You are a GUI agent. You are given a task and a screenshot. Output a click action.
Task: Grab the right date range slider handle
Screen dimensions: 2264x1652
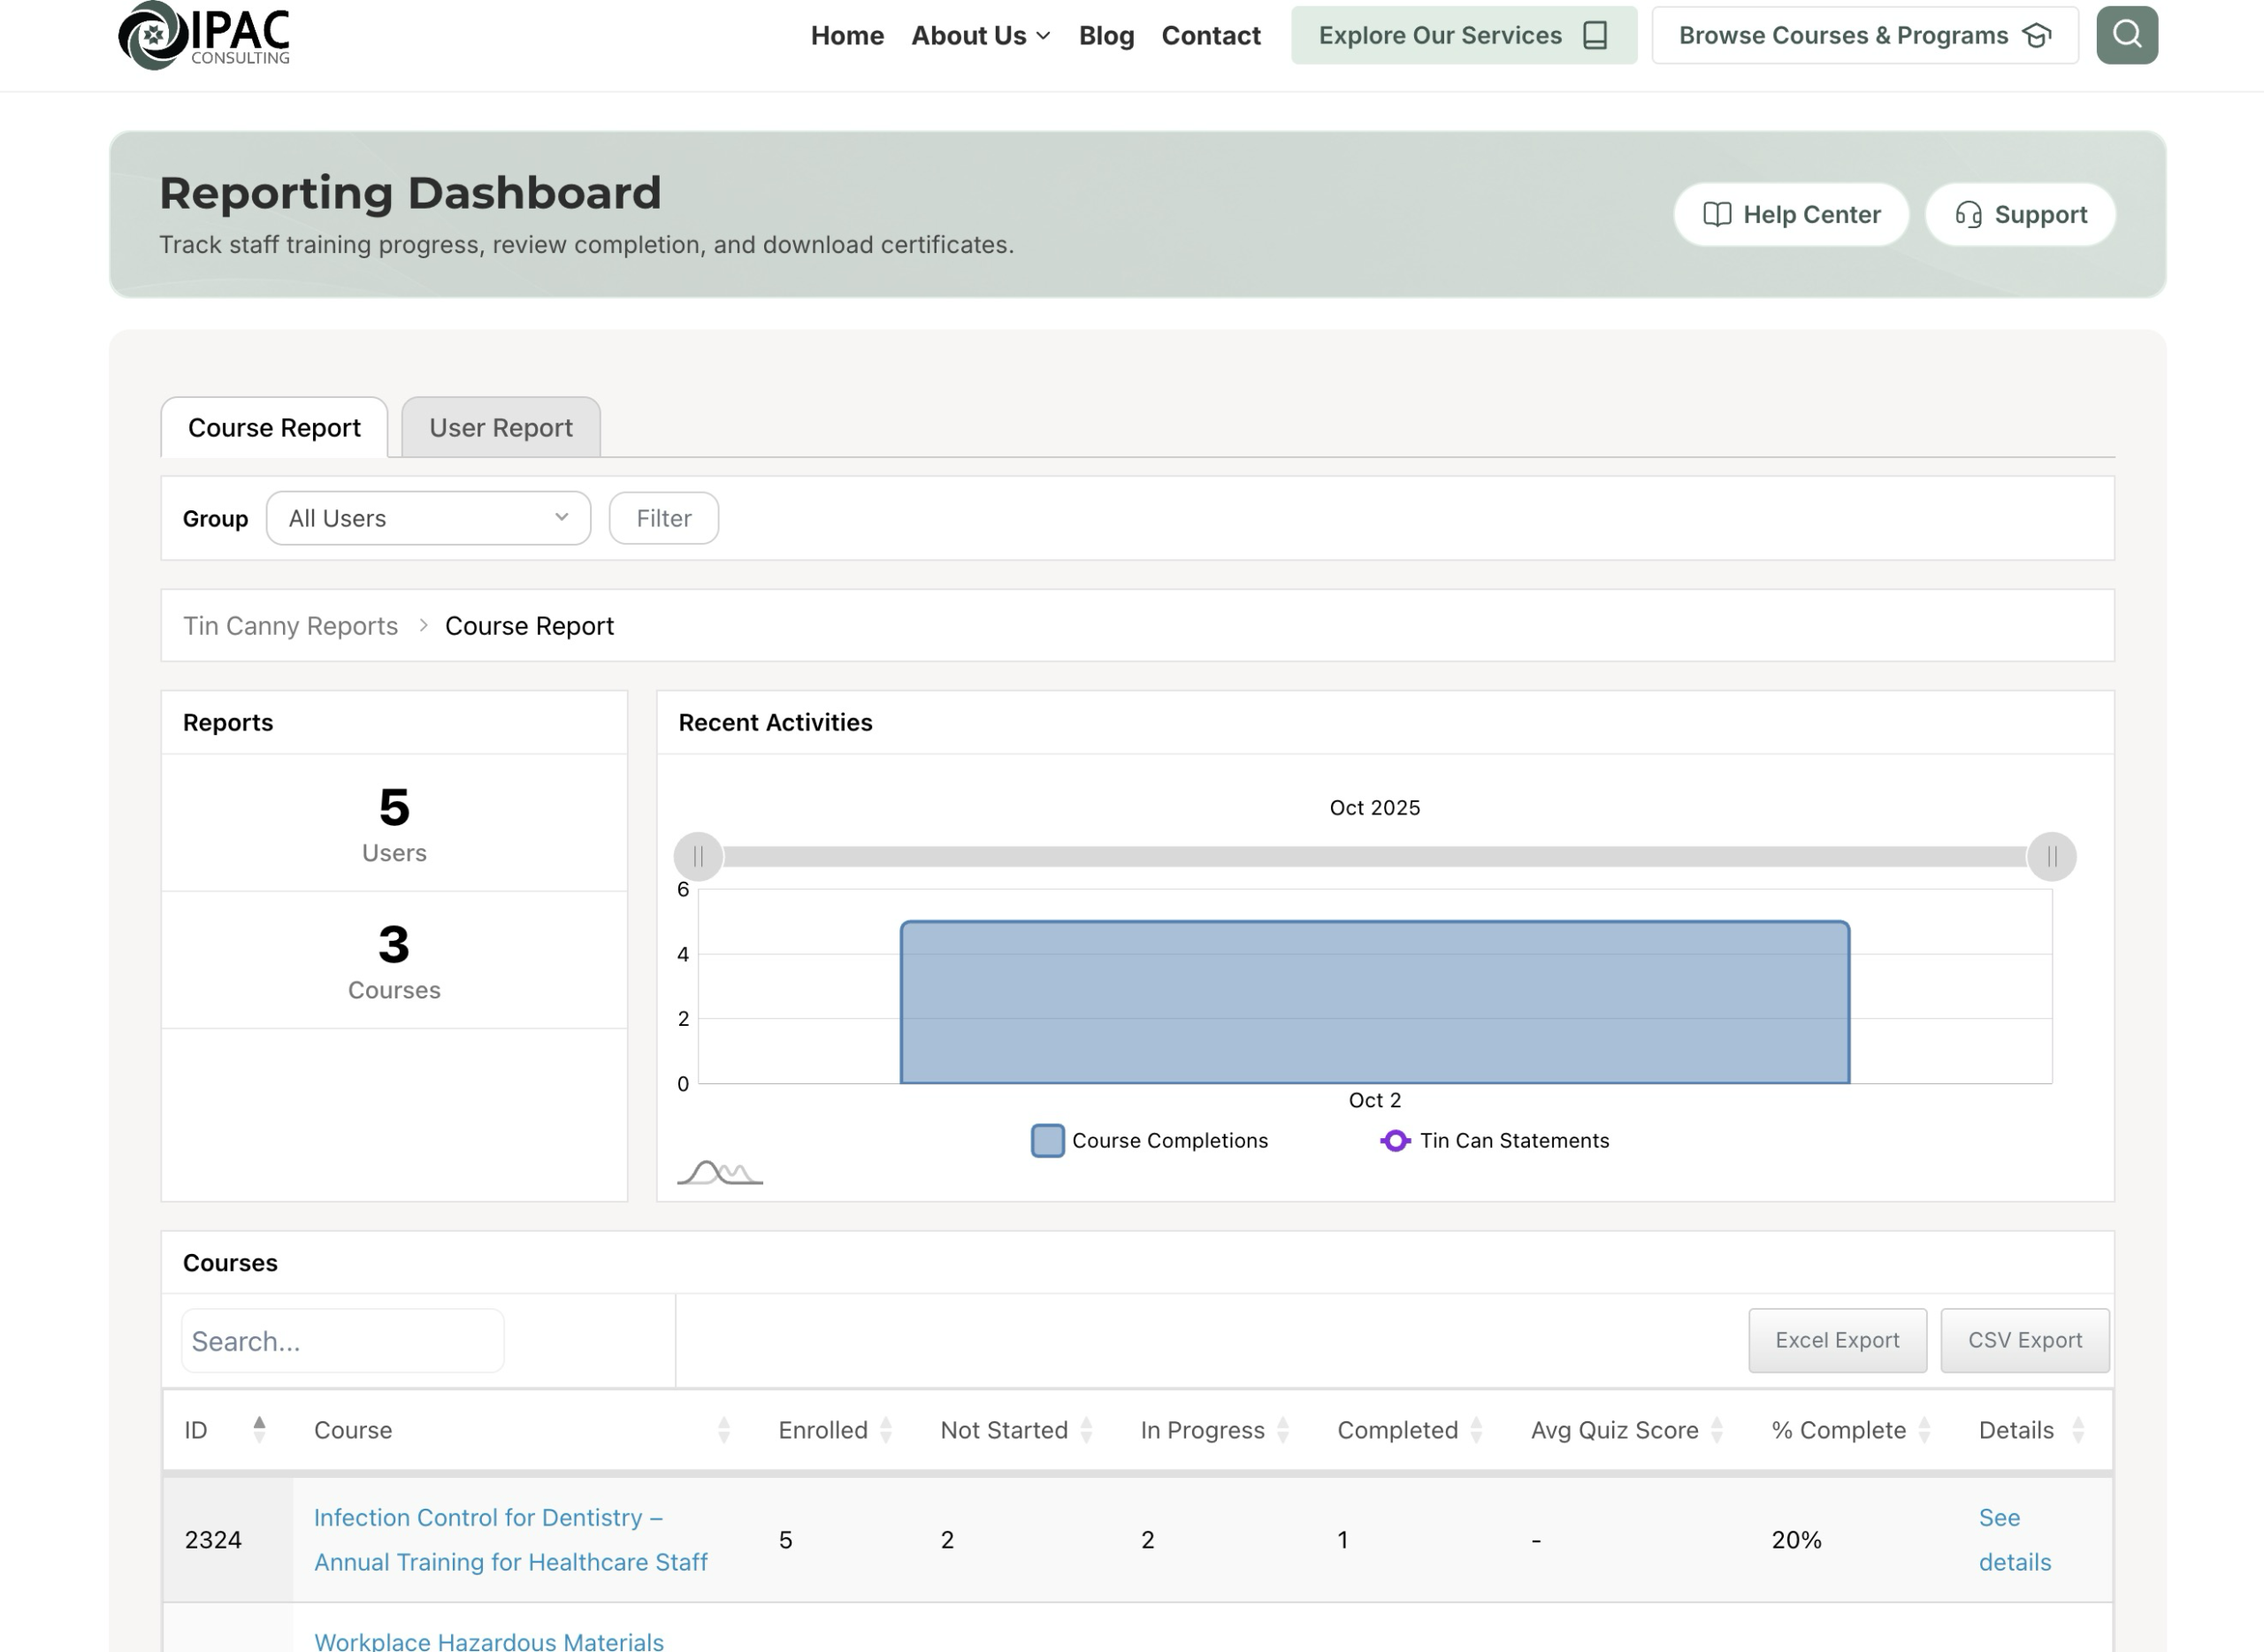coord(2052,857)
